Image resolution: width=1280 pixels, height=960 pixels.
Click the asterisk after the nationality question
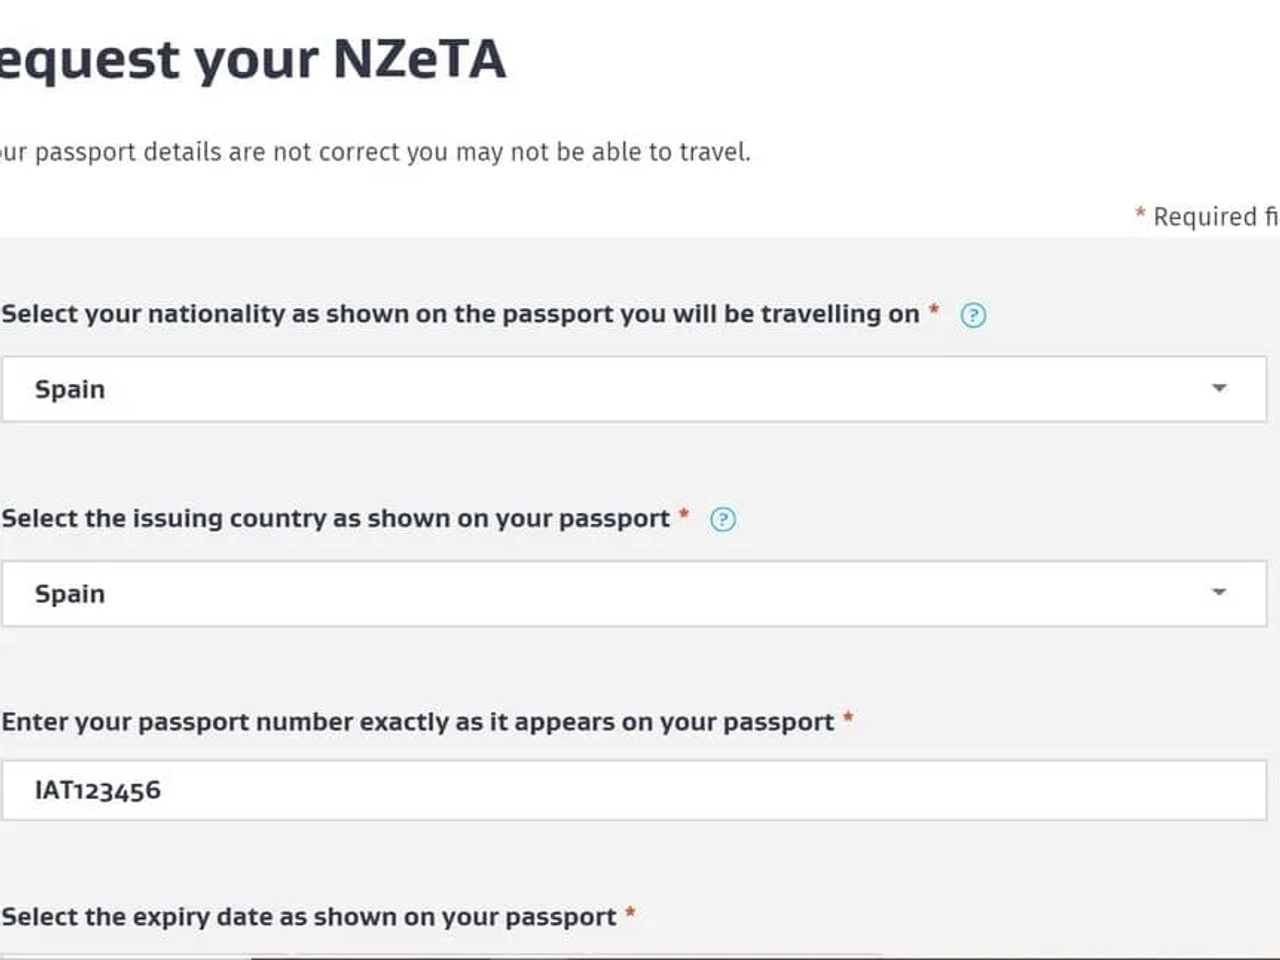click(933, 310)
